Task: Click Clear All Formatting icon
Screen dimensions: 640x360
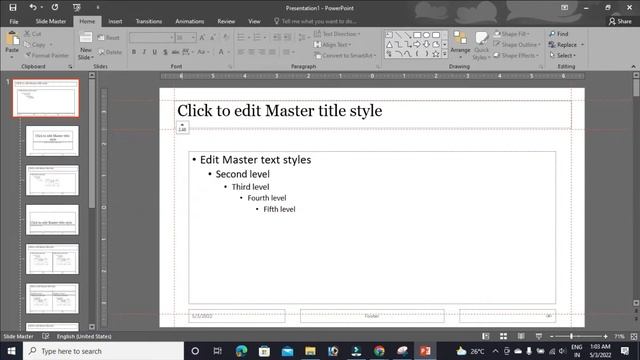Action: point(226,38)
